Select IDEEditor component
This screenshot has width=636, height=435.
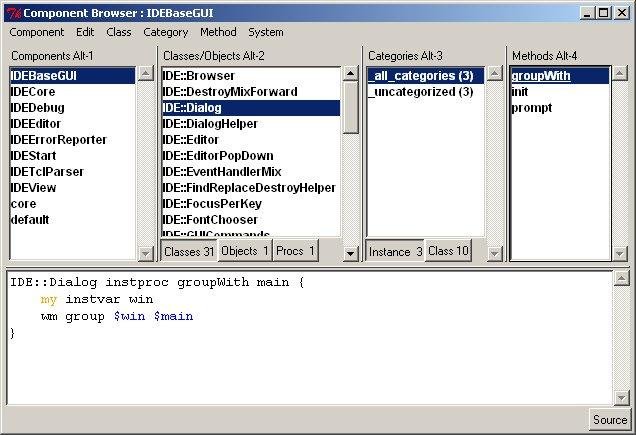pyautogui.click(x=73, y=124)
